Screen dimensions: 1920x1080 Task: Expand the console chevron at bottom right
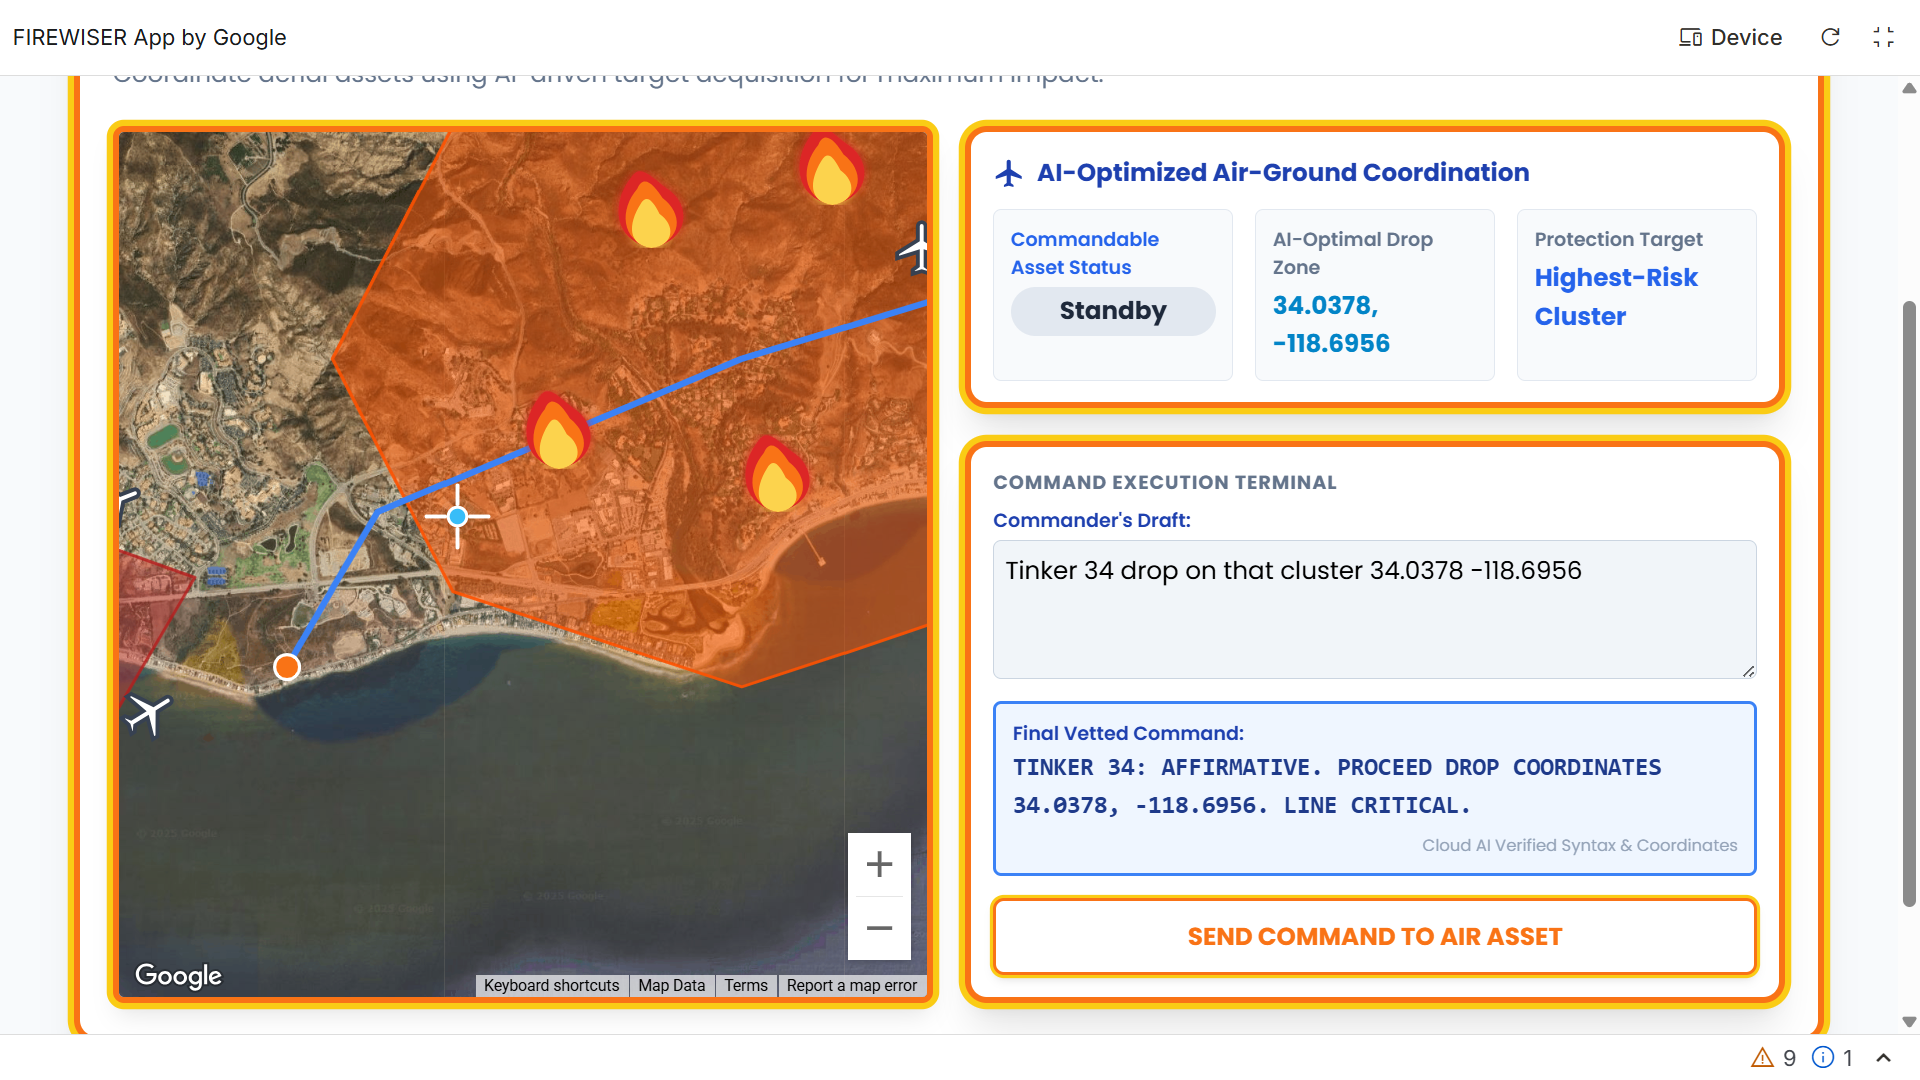pyautogui.click(x=1883, y=1058)
